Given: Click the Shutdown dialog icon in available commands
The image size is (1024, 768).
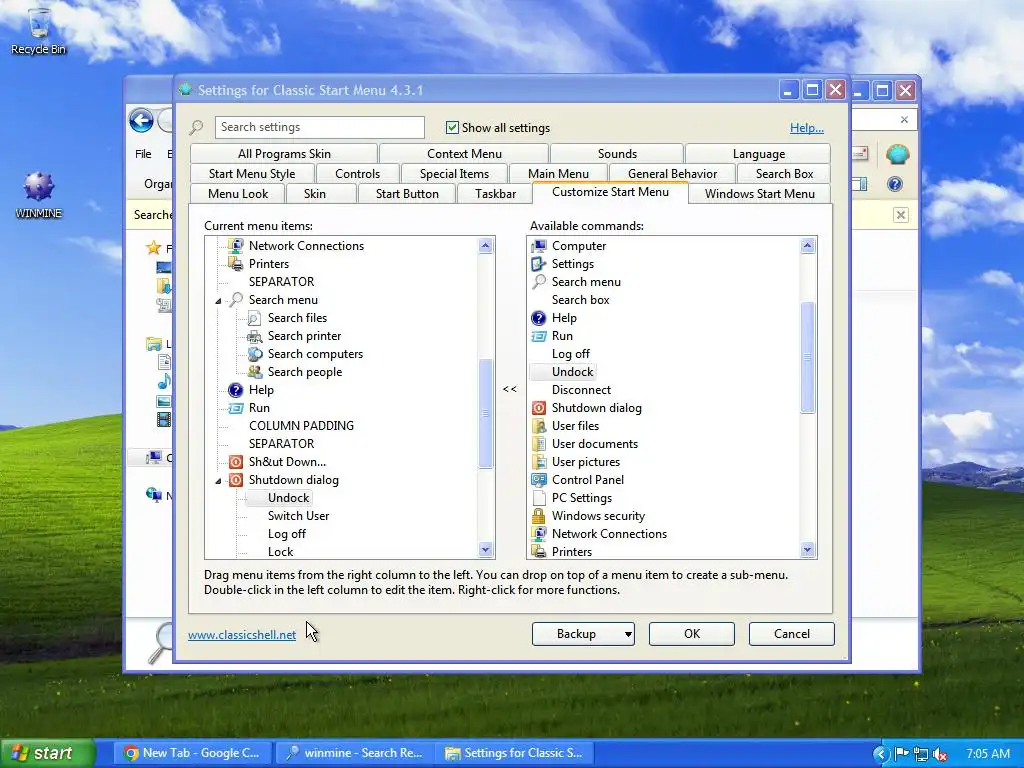Looking at the screenshot, I should pos(539,408).
